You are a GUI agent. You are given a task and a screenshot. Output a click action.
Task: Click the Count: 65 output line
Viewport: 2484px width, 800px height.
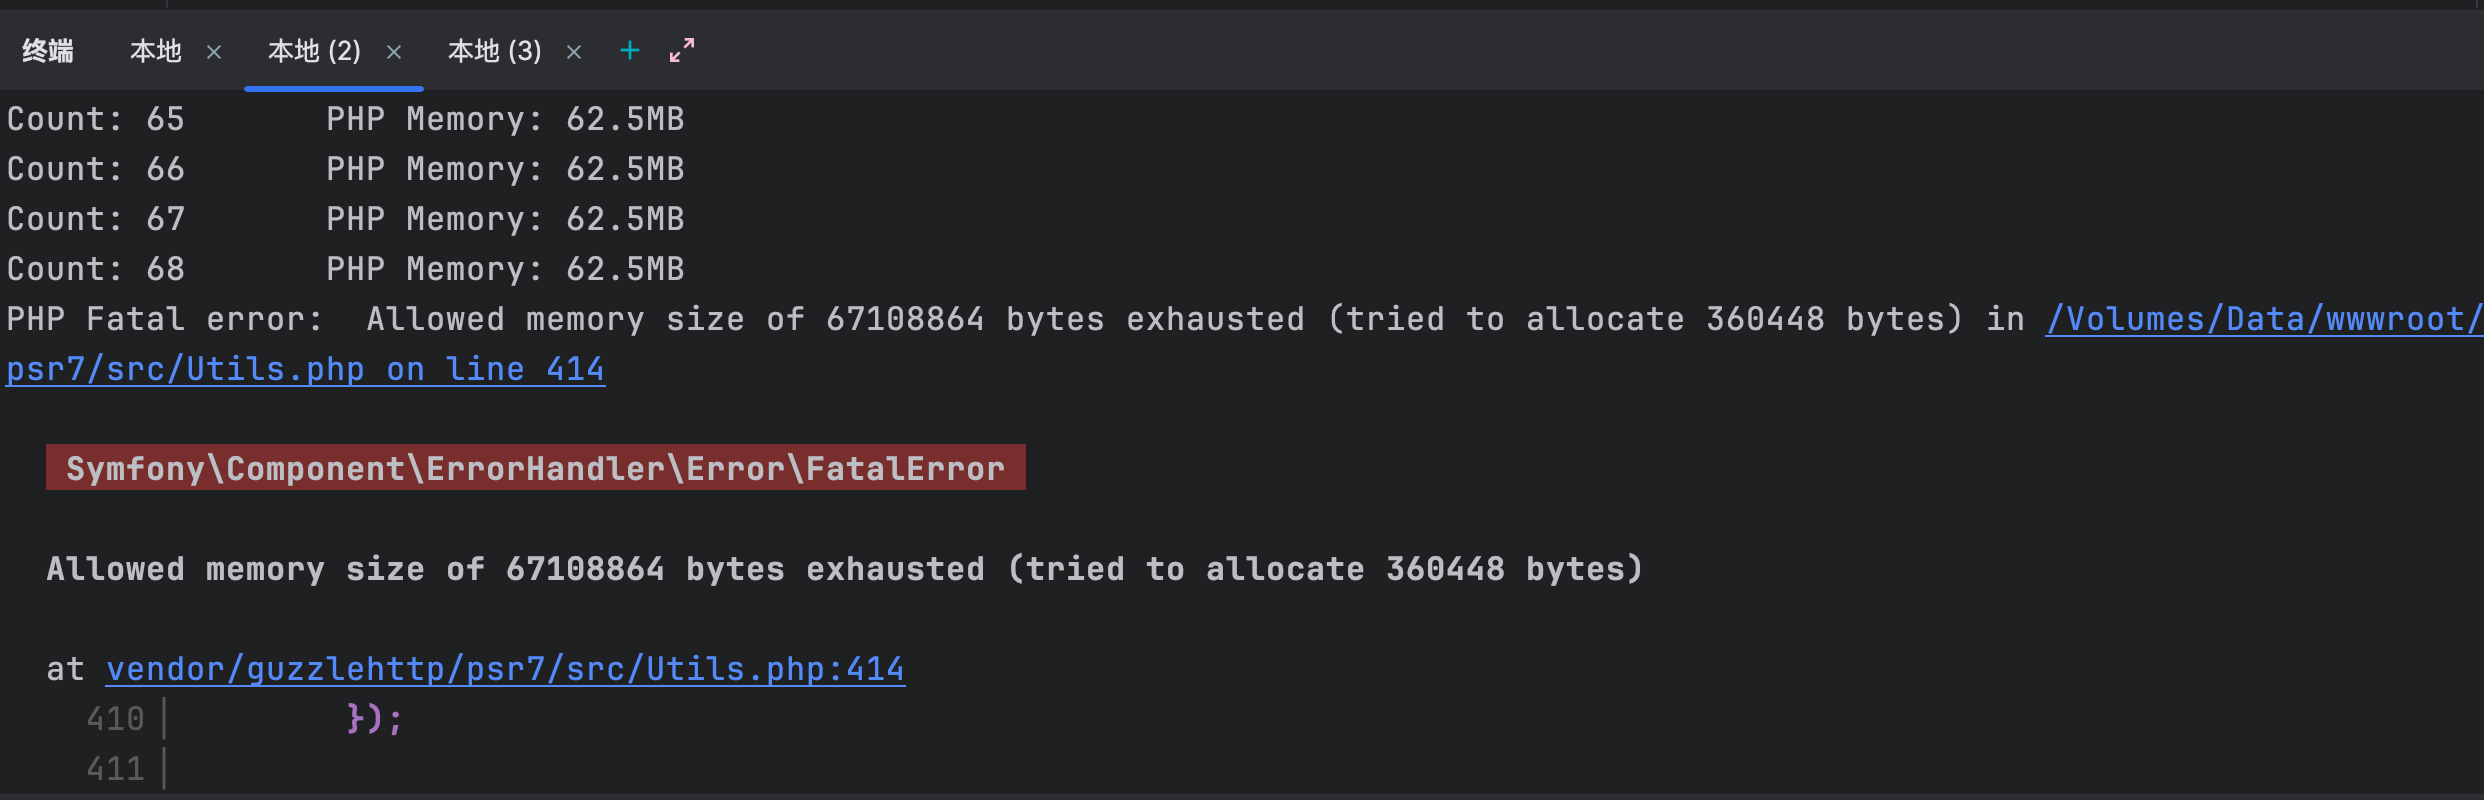coord(345,119)
